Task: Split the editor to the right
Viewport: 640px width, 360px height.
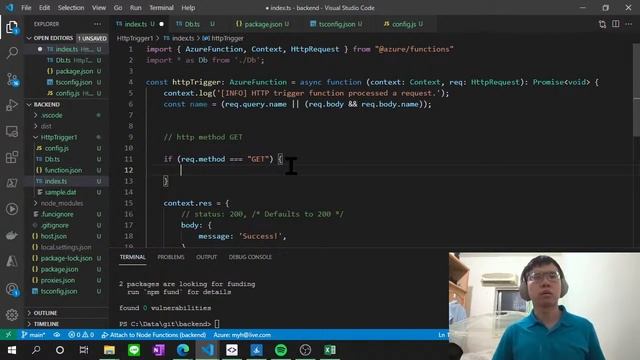Action: [x=616, y=24]
